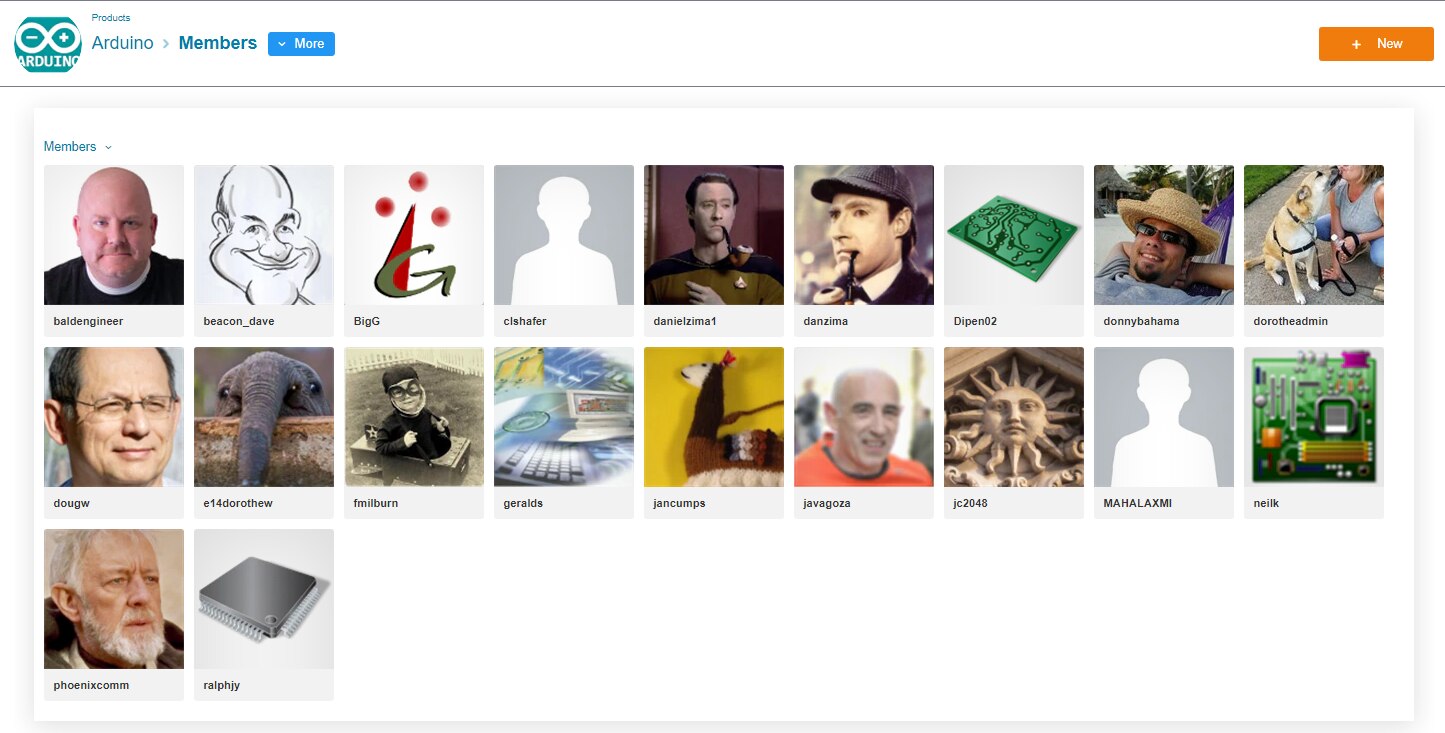
Task: Expand the Members section chevron
Action: coord(108,147)
